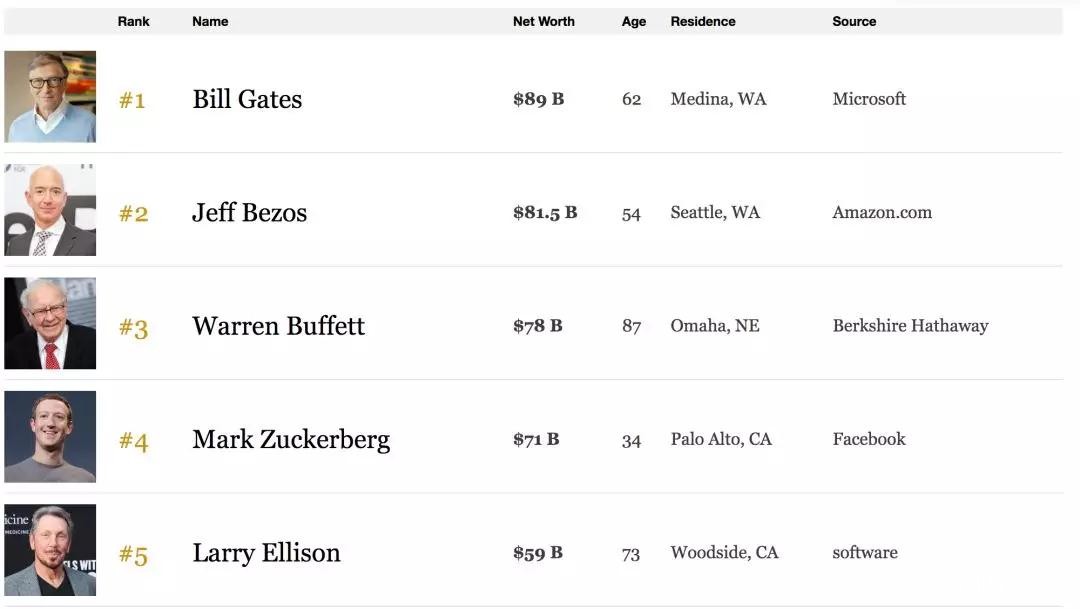
Task: Open the Larry Ellison photo thumbnail
Action: 50,550
